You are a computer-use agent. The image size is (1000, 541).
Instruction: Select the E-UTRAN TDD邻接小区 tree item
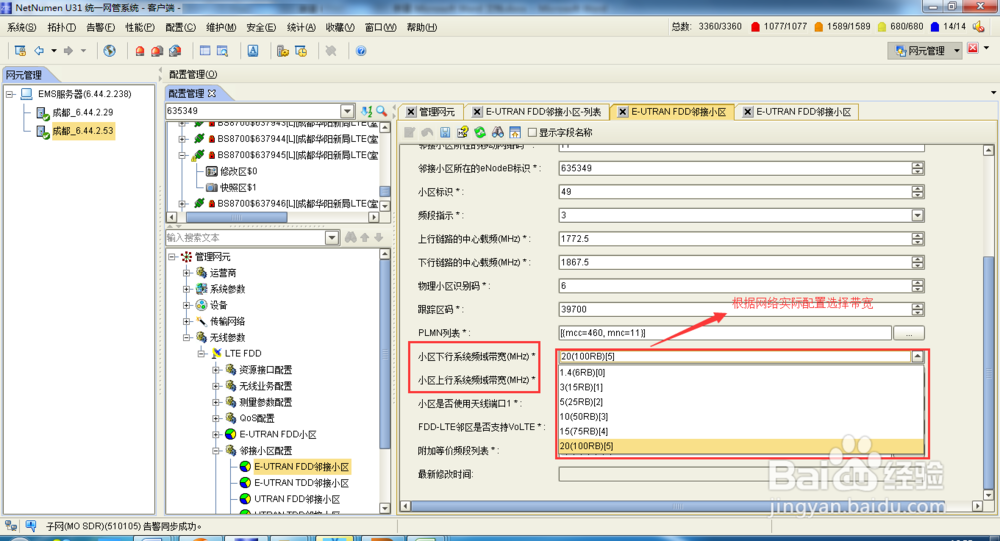pos(301,483)
